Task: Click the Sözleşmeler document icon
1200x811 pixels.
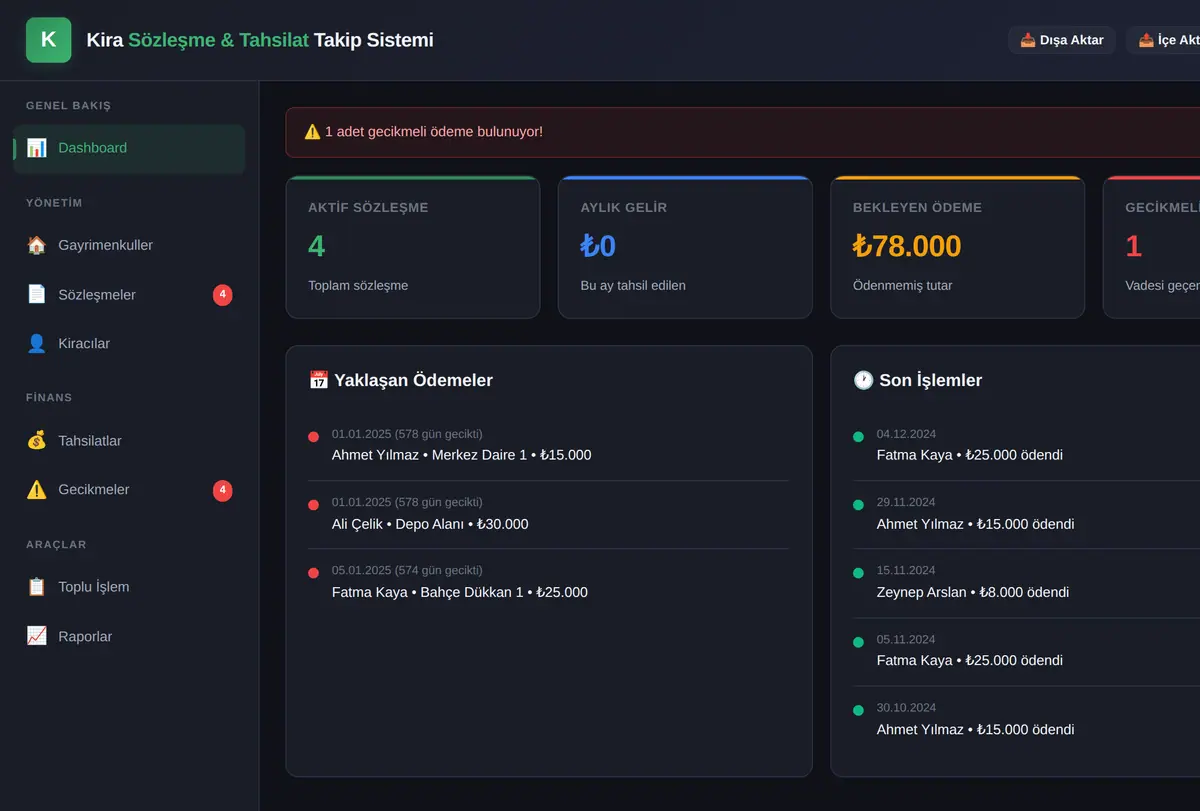Action: point(37,294)
